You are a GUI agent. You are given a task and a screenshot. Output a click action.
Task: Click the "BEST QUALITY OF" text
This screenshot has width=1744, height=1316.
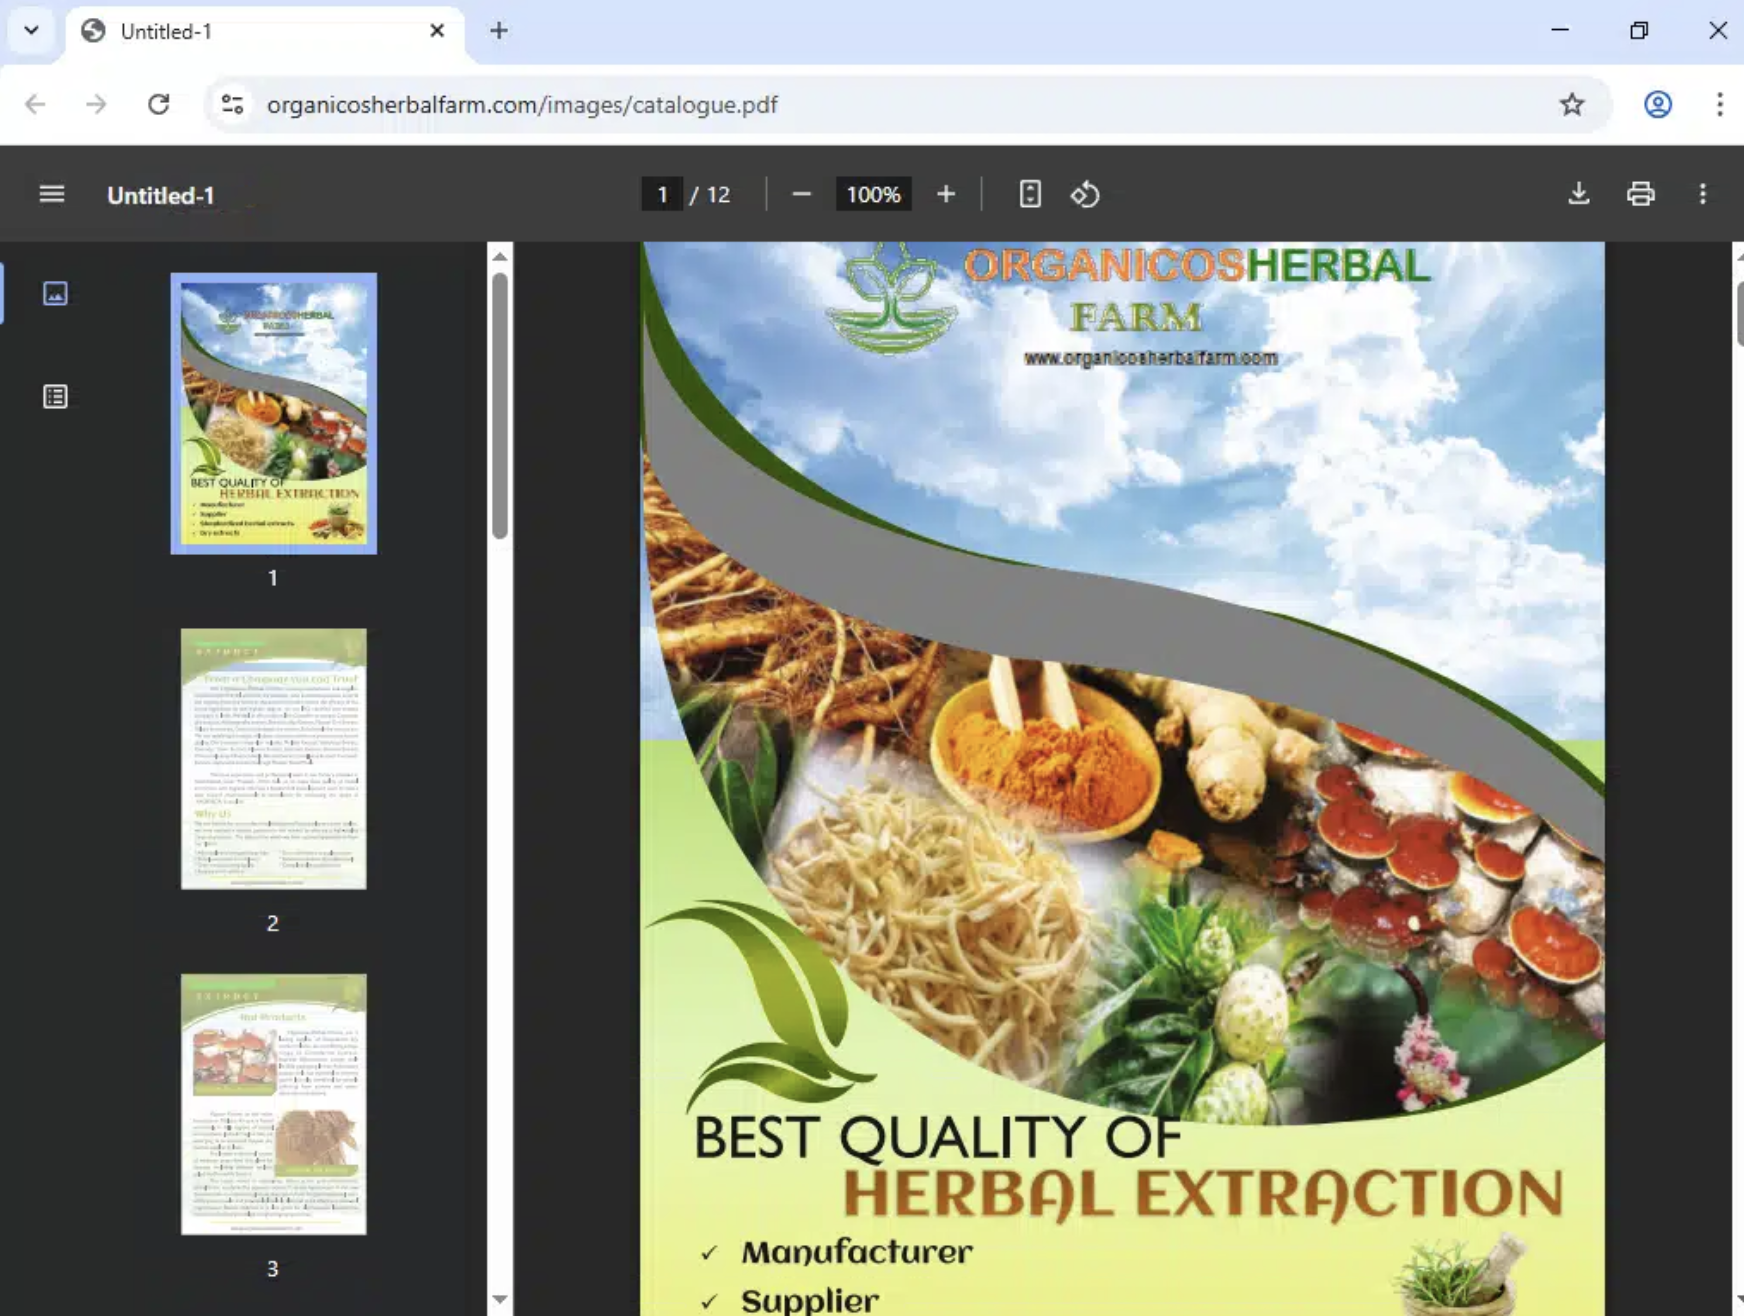(937, 1138)
